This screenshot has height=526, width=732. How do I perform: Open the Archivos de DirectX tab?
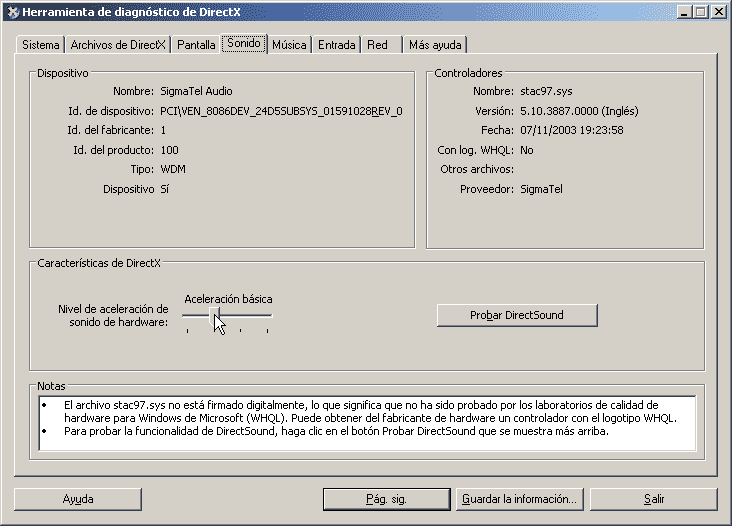pyautogui.click(x=118, y=45)
